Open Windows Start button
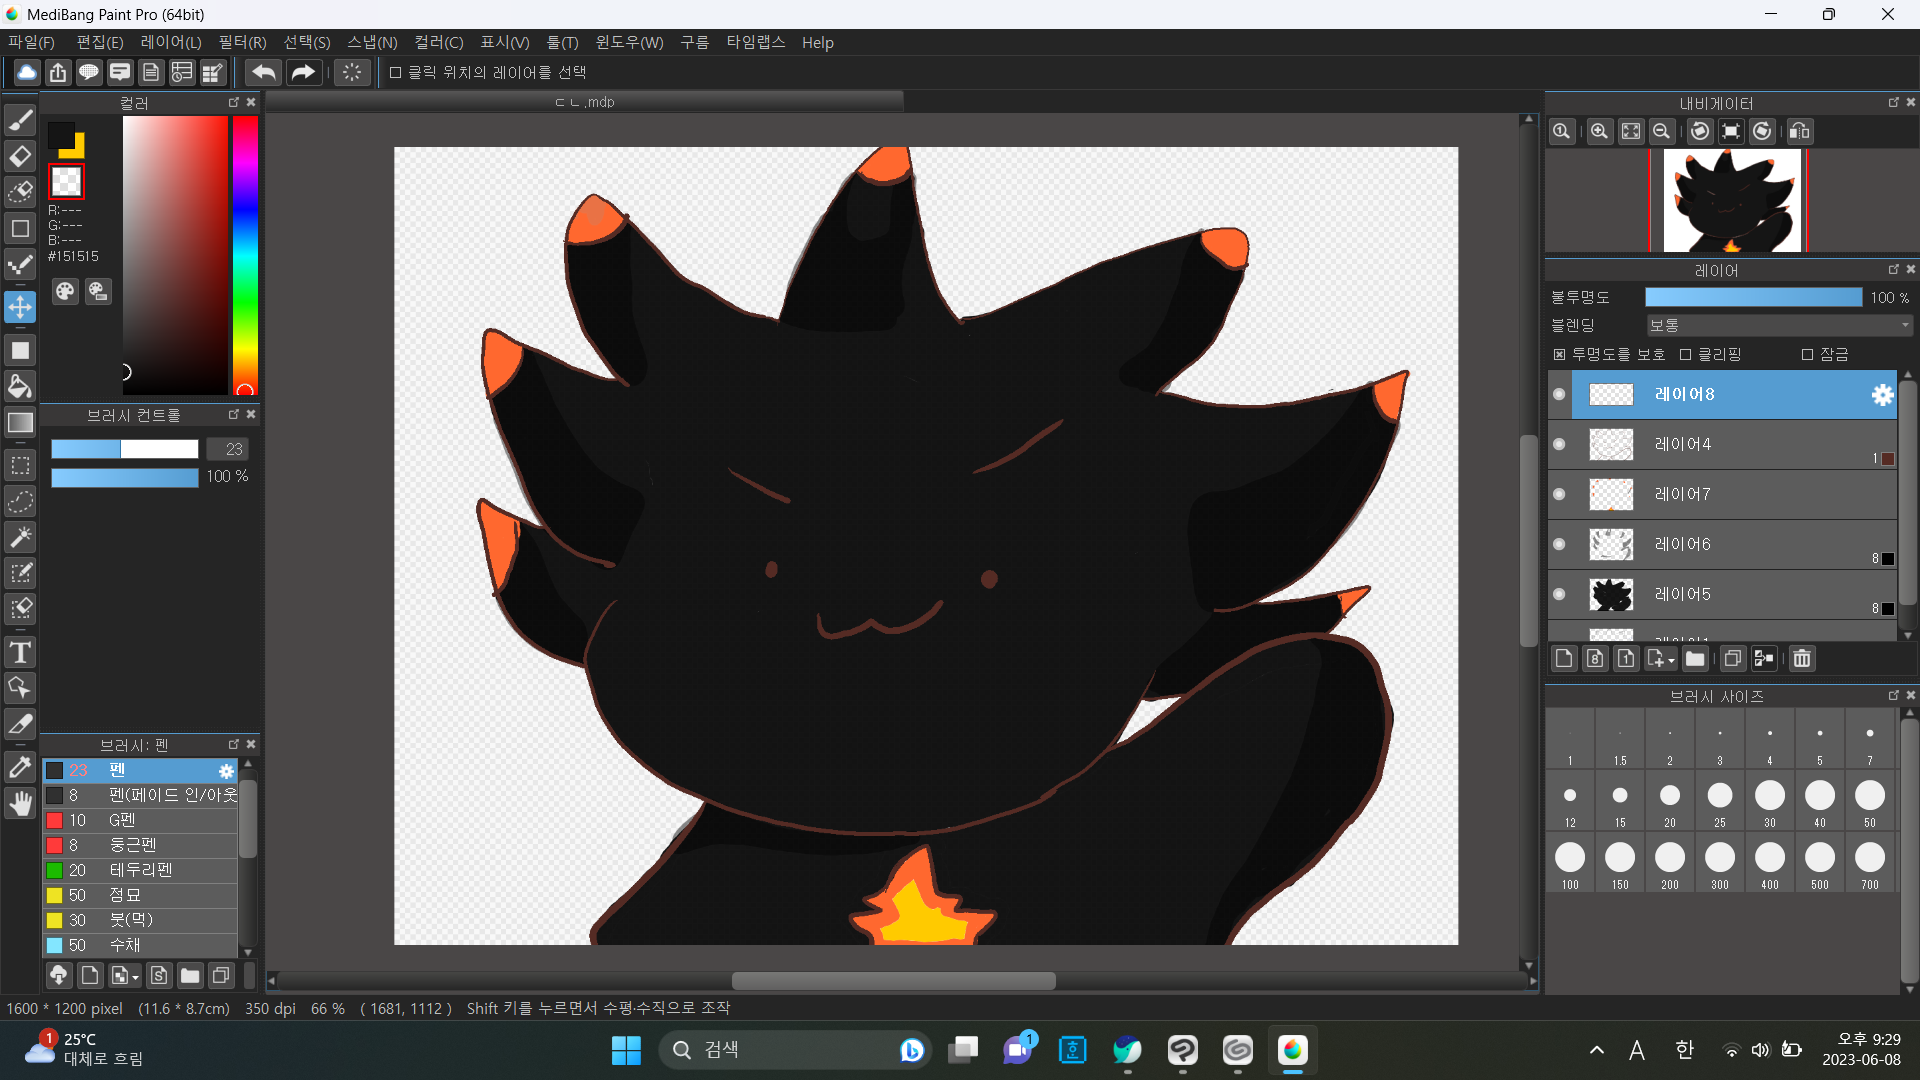 pos(626,1050)
